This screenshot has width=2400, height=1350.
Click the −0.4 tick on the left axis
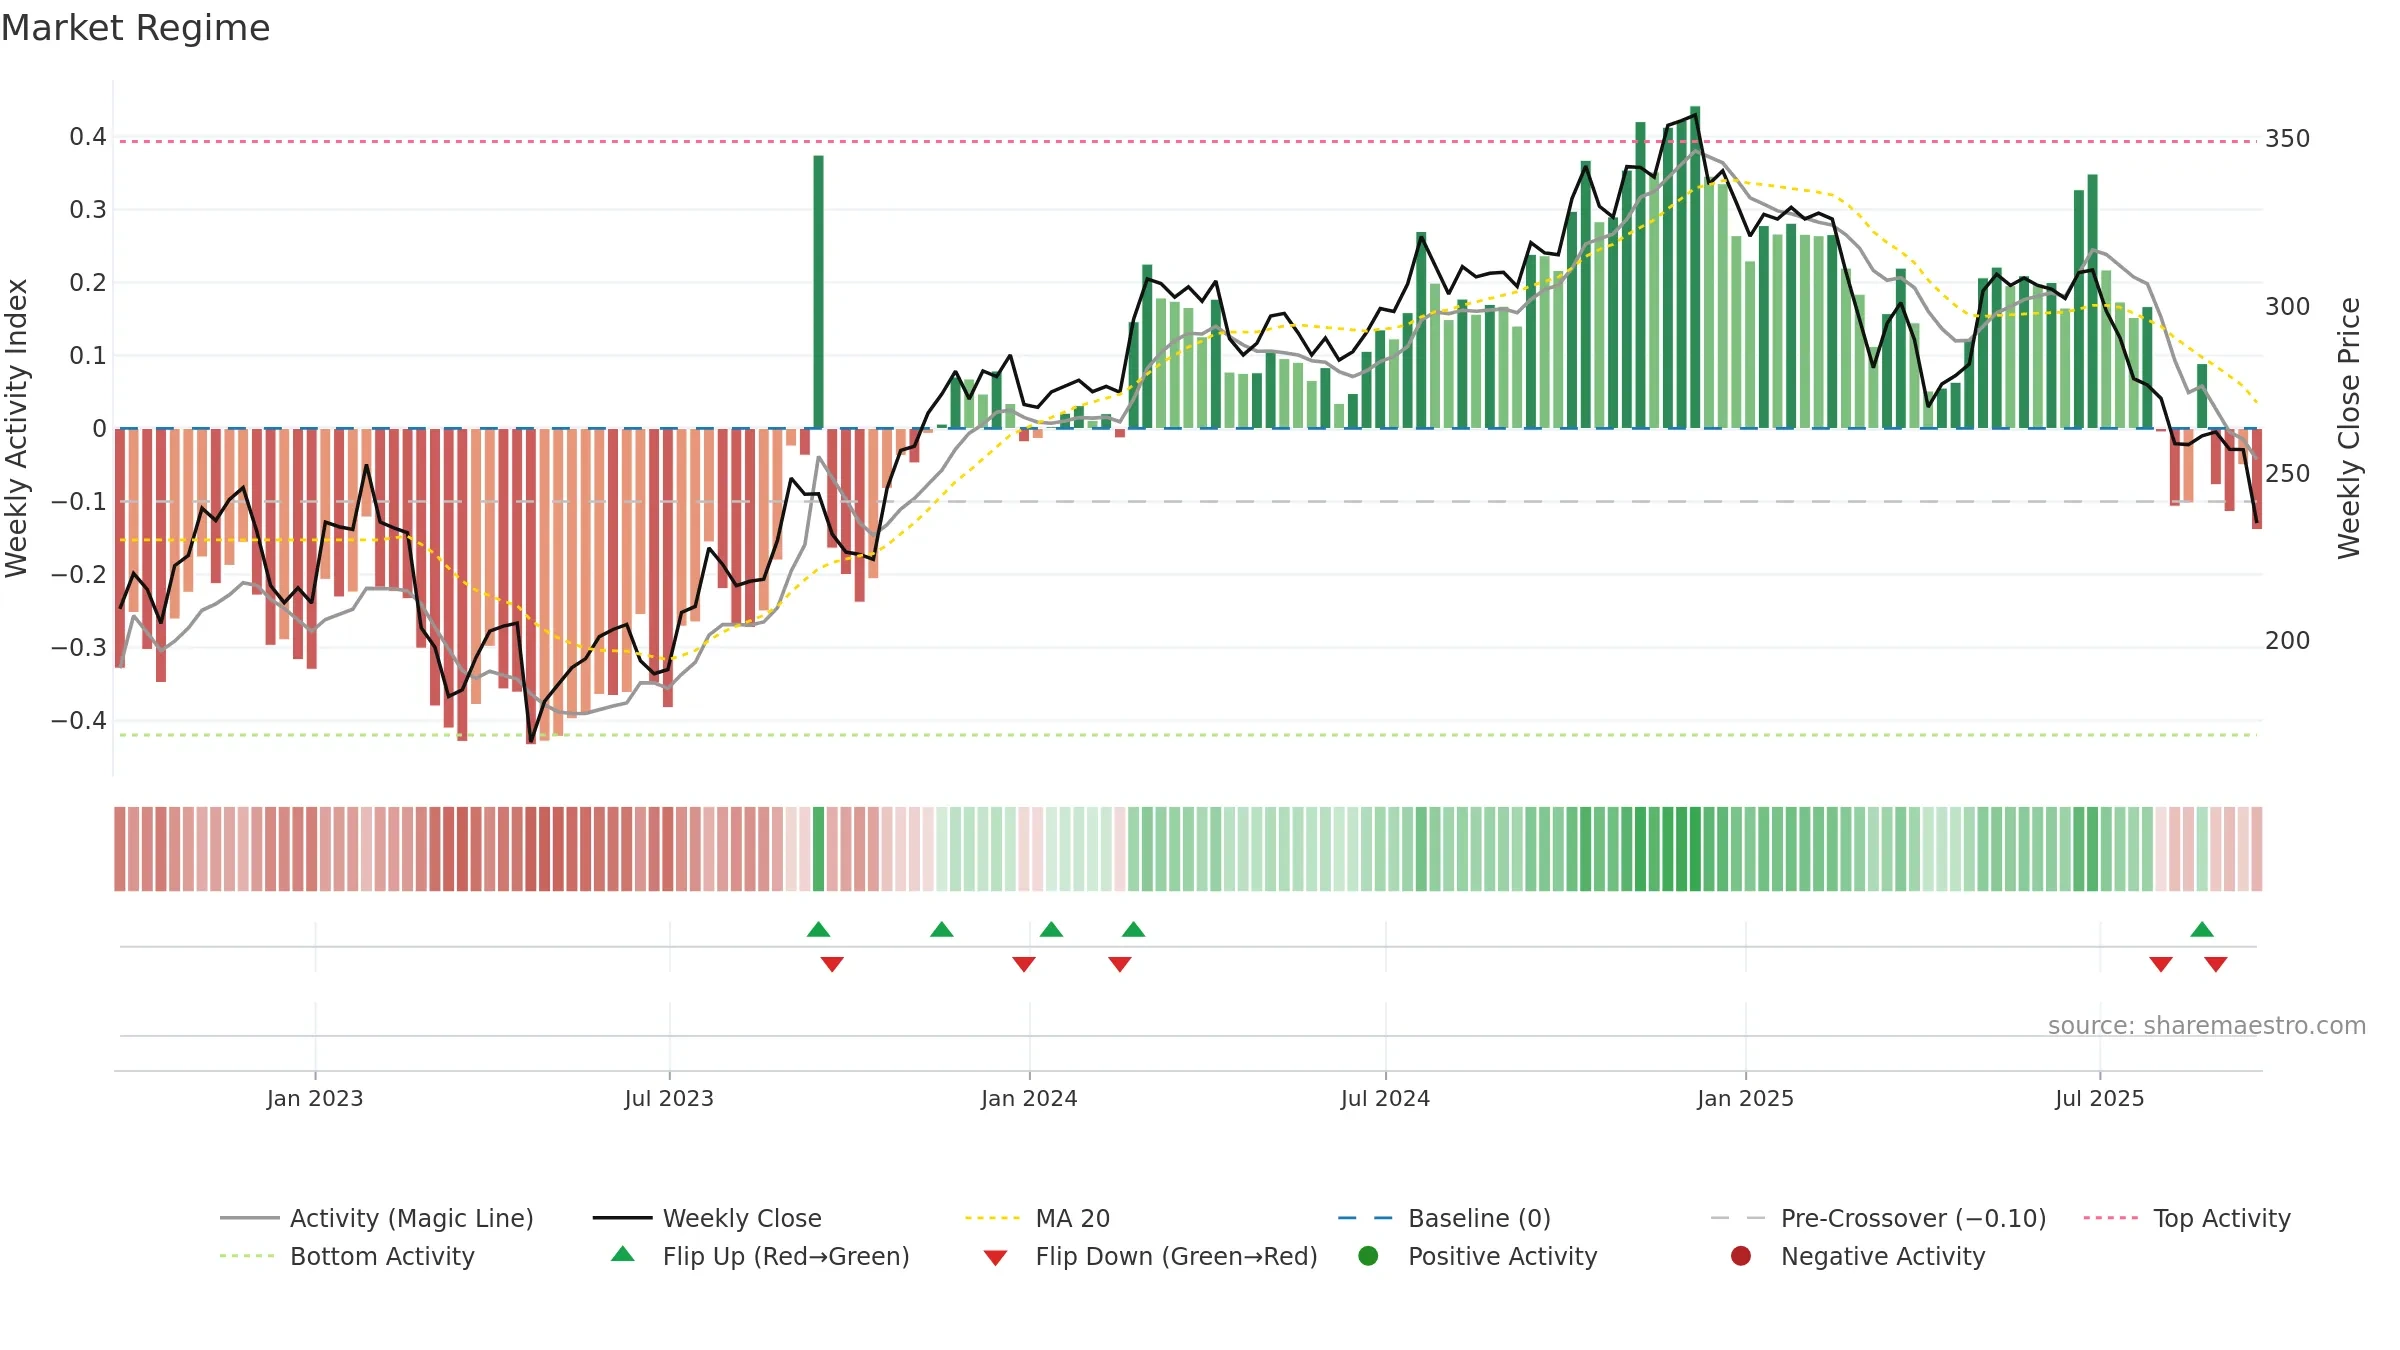(x=79, y=721)
